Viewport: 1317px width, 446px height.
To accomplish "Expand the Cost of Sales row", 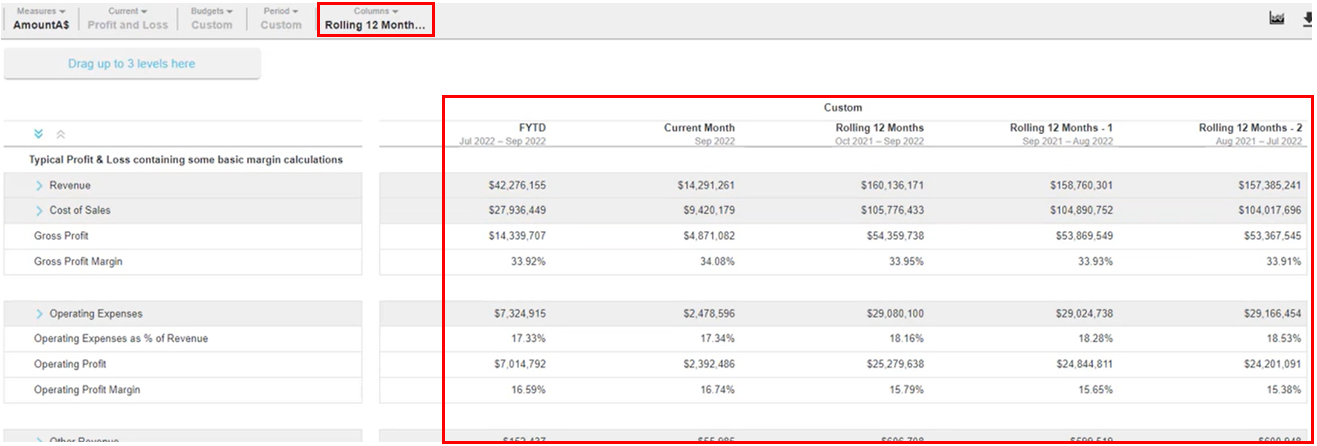I will click(40, 211).
